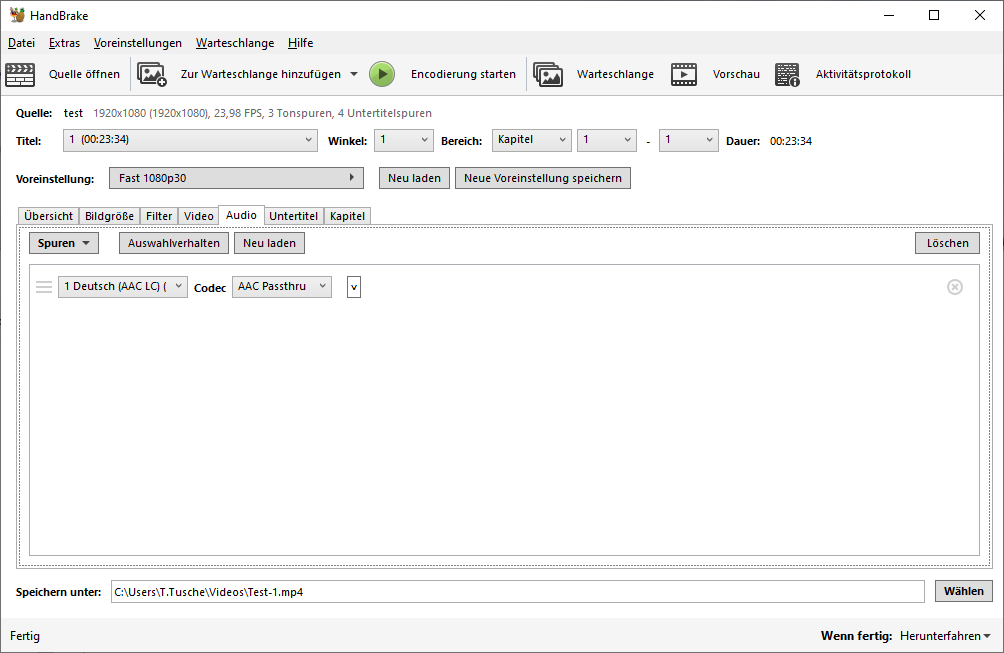Open the Datei menu
This screenshot has width=1004, height=653.
(21, 43)
